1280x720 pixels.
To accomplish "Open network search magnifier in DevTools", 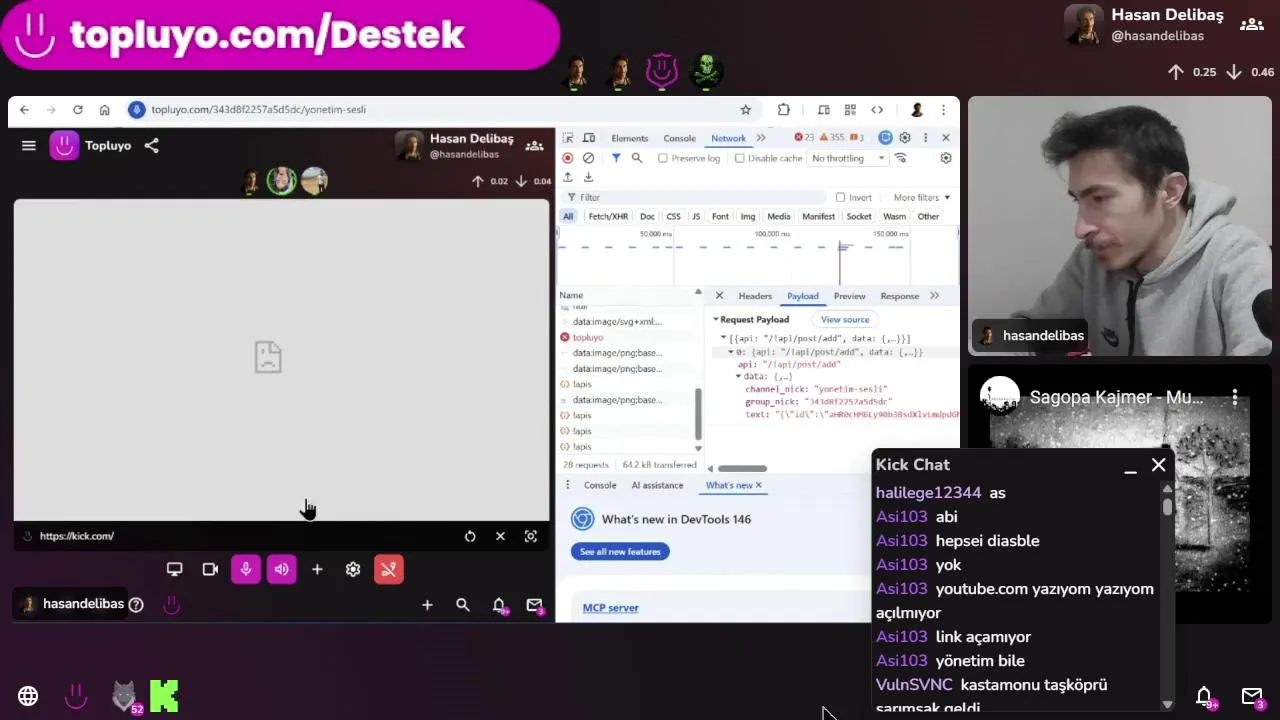I will click(x=637, y=158).
